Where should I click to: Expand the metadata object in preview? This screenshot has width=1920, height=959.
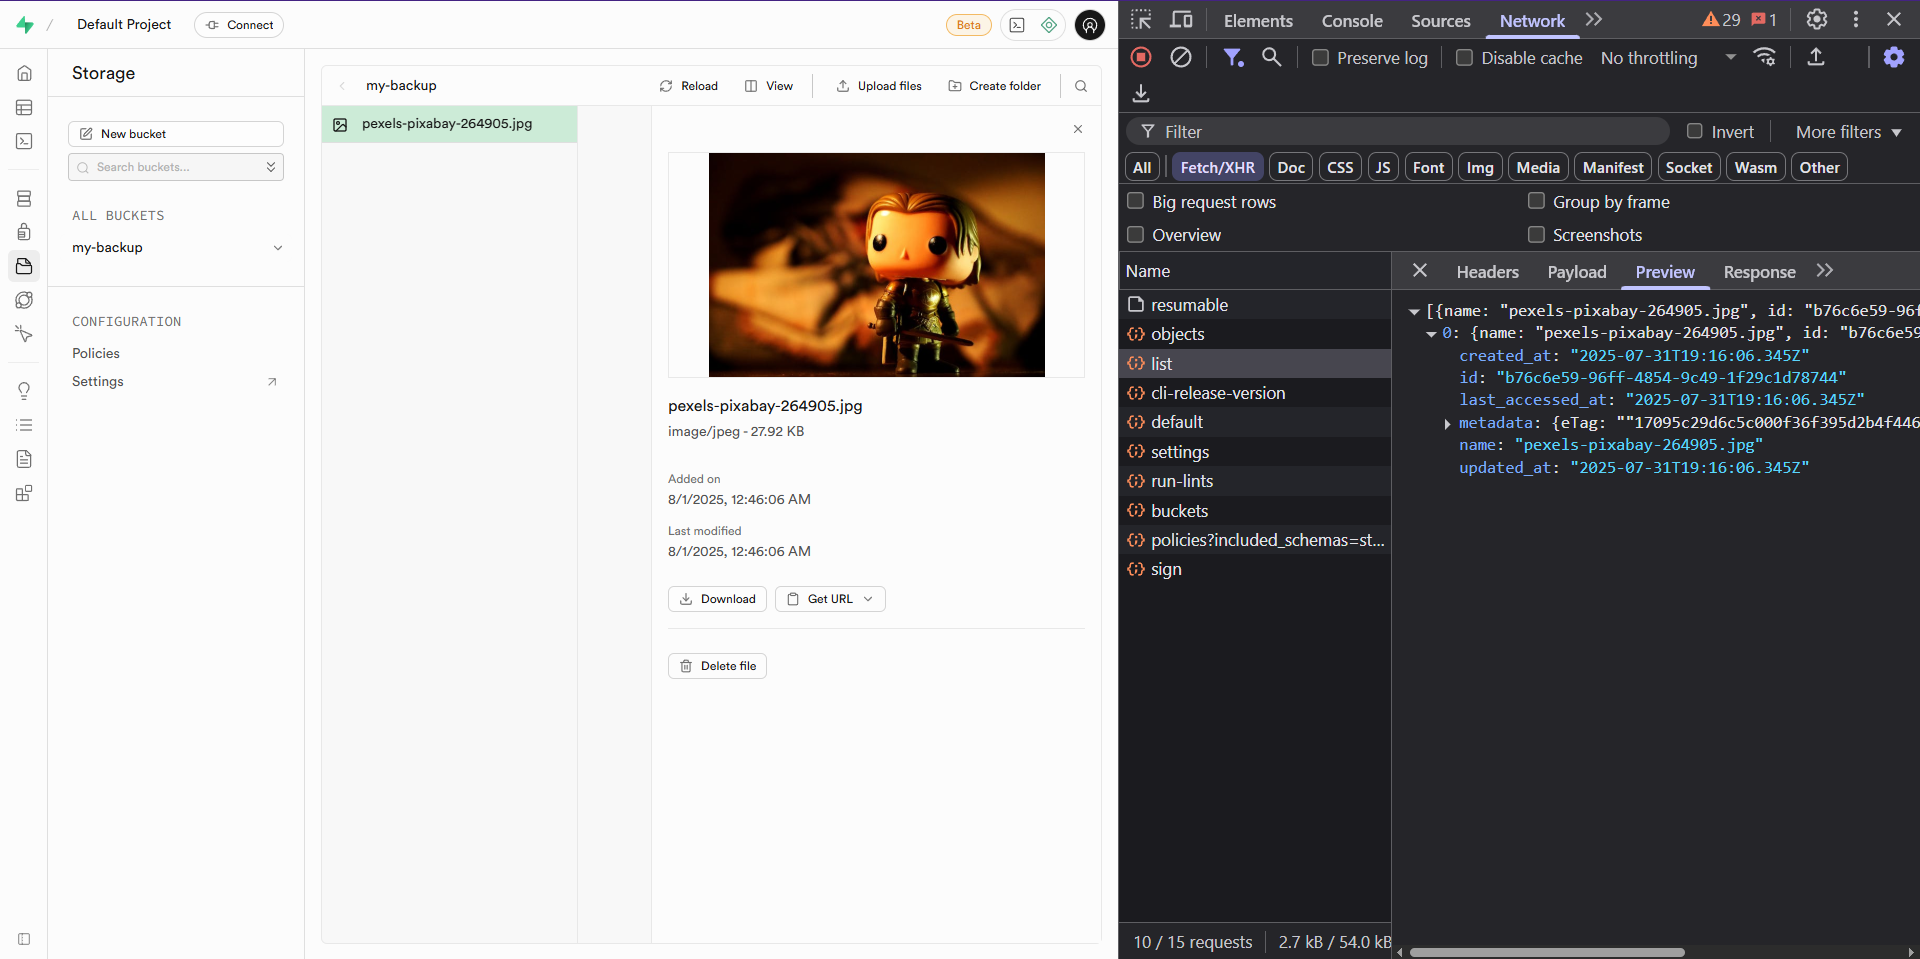point(1447,423)
